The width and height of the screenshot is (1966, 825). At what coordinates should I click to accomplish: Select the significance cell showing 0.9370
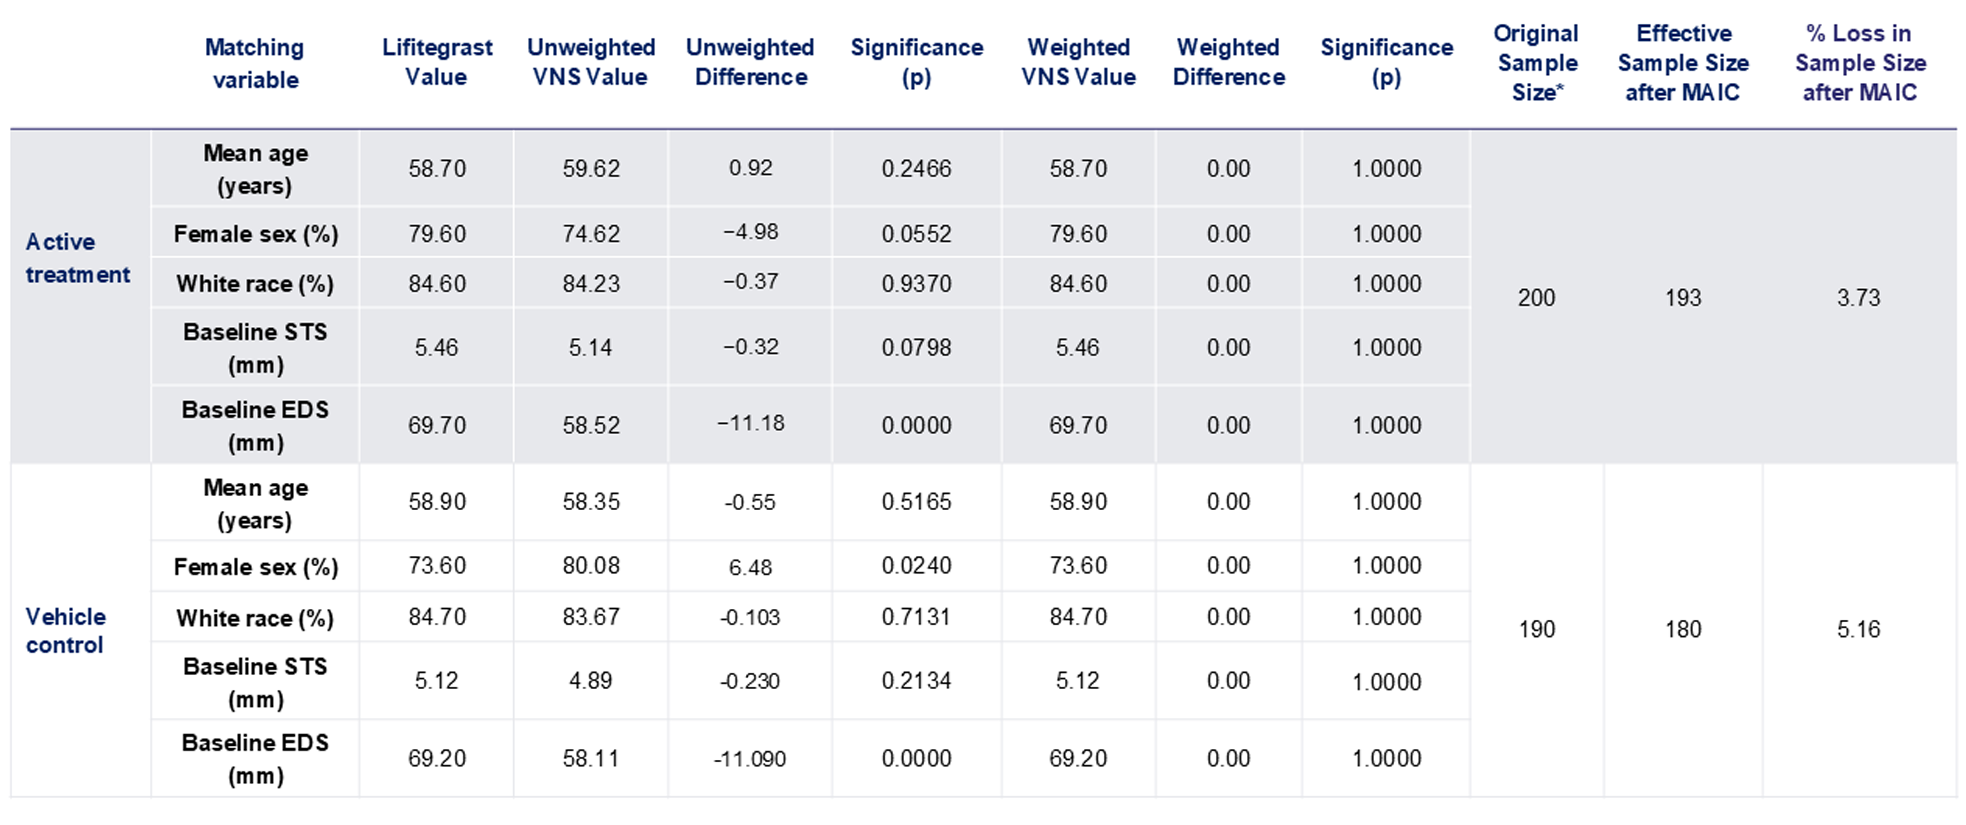pos(916,284)
